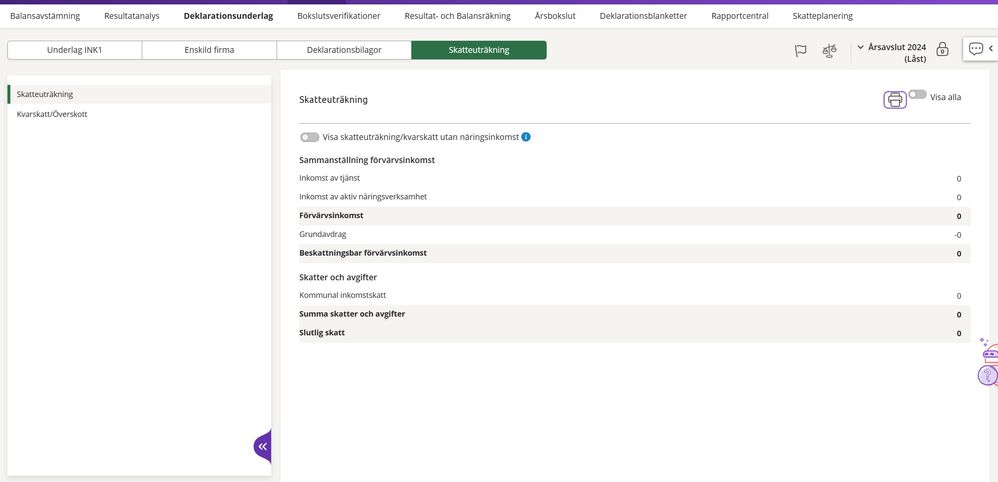Toggle Visa skatteuträkning/kvarskatt utan näringsinkomst
This screenshot has width=998, height=482.
tap(310, 137)
